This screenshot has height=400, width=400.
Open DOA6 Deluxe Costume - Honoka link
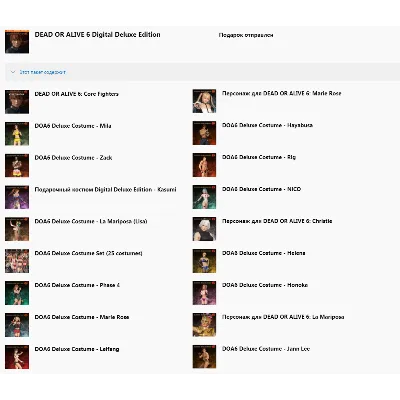pyautogui.click(x=265, y=285)
